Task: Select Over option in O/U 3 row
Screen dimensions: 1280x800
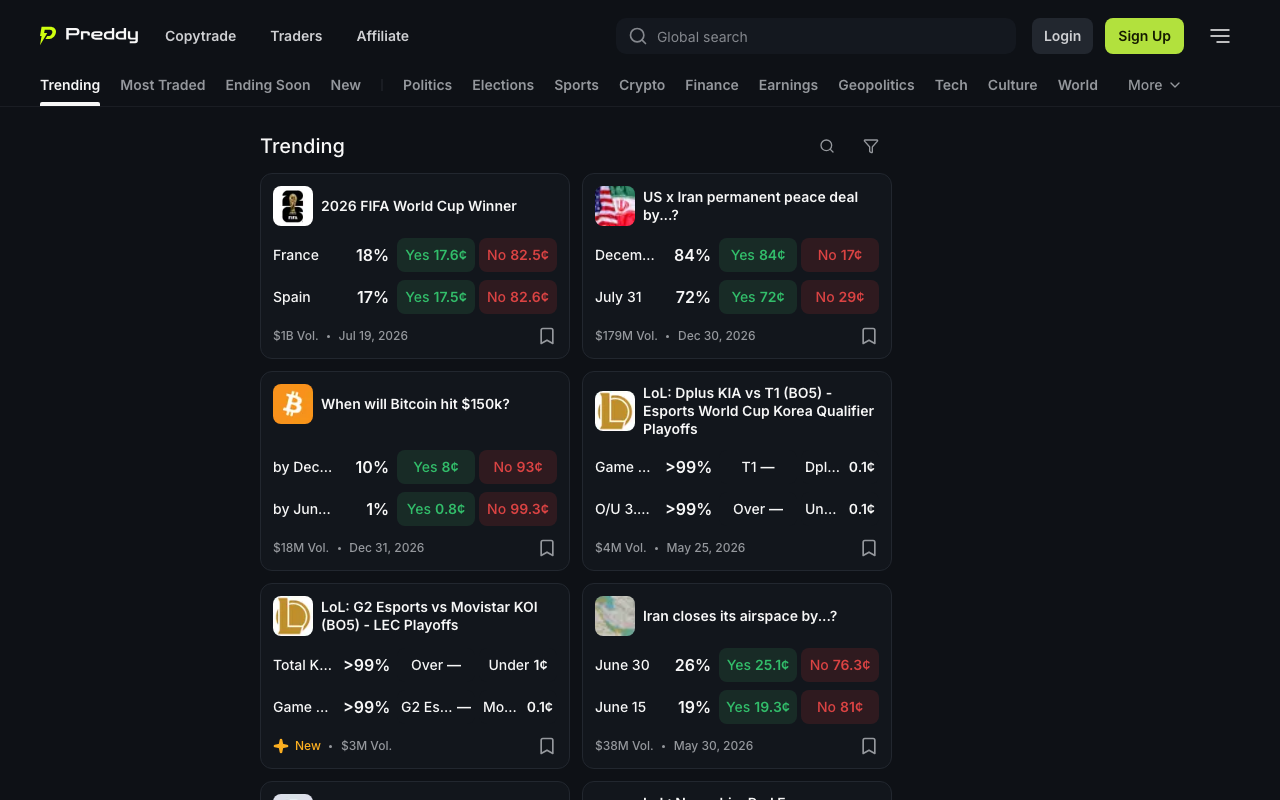Action: pyautogui.click(x=758, y=509)
